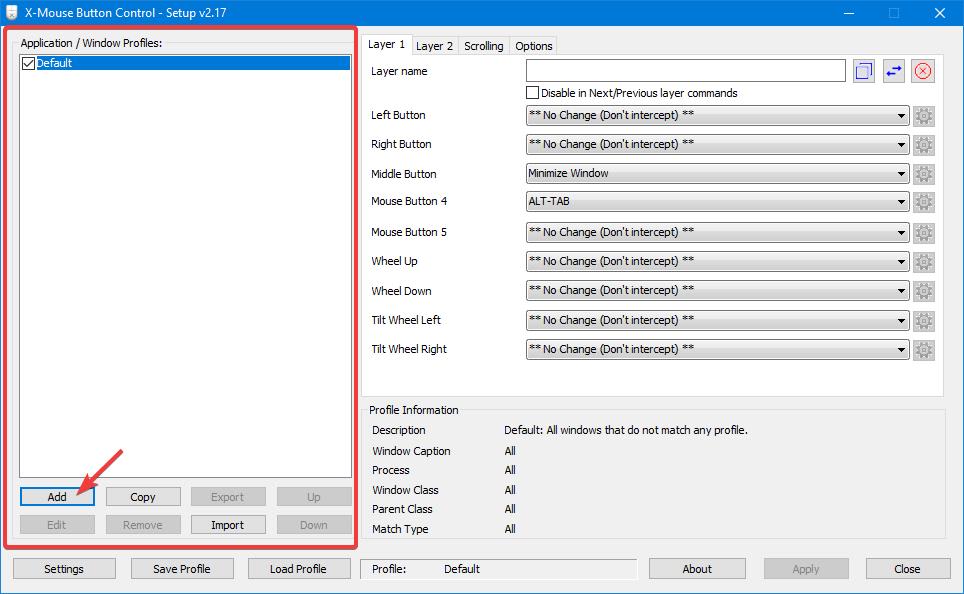Open the Wheel Up settings gear

[923, 262]
